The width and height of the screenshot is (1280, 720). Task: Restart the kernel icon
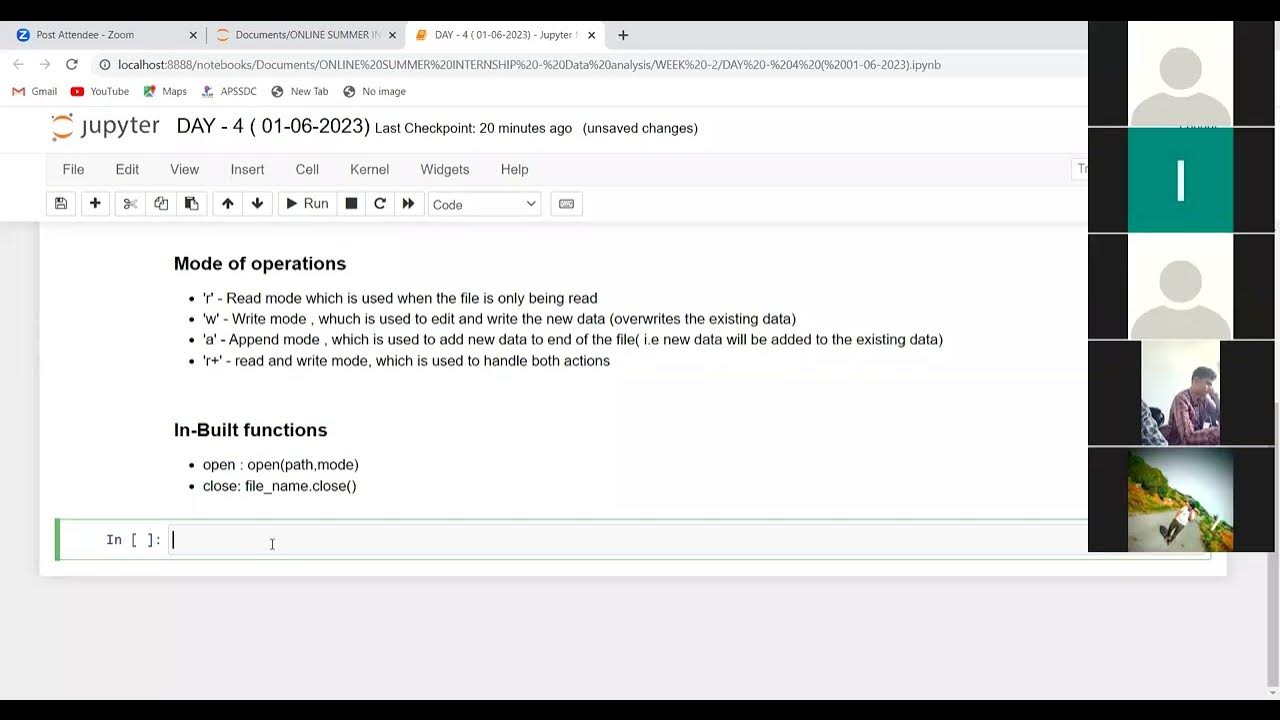click(380, 204)
